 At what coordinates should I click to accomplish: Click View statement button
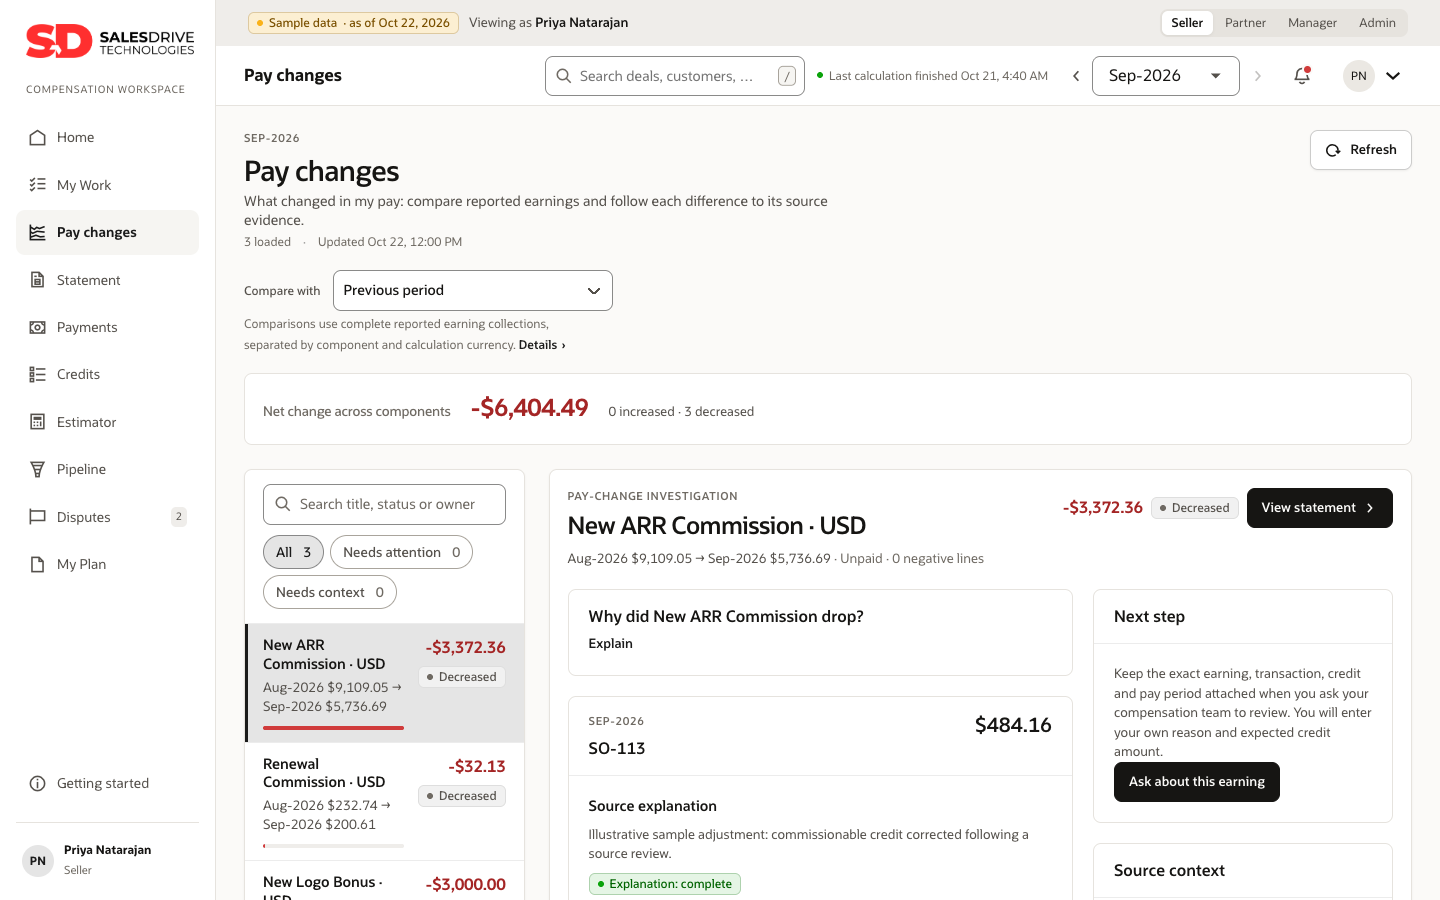pyautogui.click(x=1320, y=508)
